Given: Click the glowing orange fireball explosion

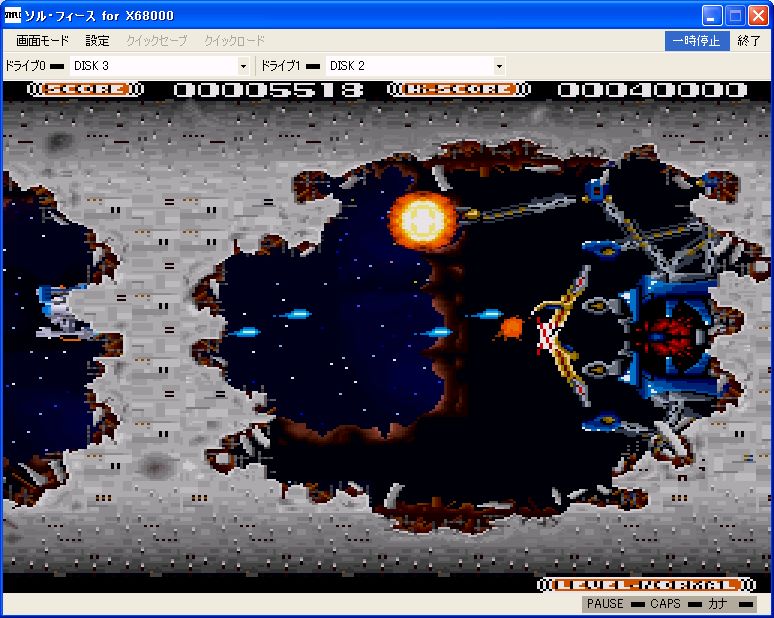Looking at the screenshot, I should click(423, 220).
